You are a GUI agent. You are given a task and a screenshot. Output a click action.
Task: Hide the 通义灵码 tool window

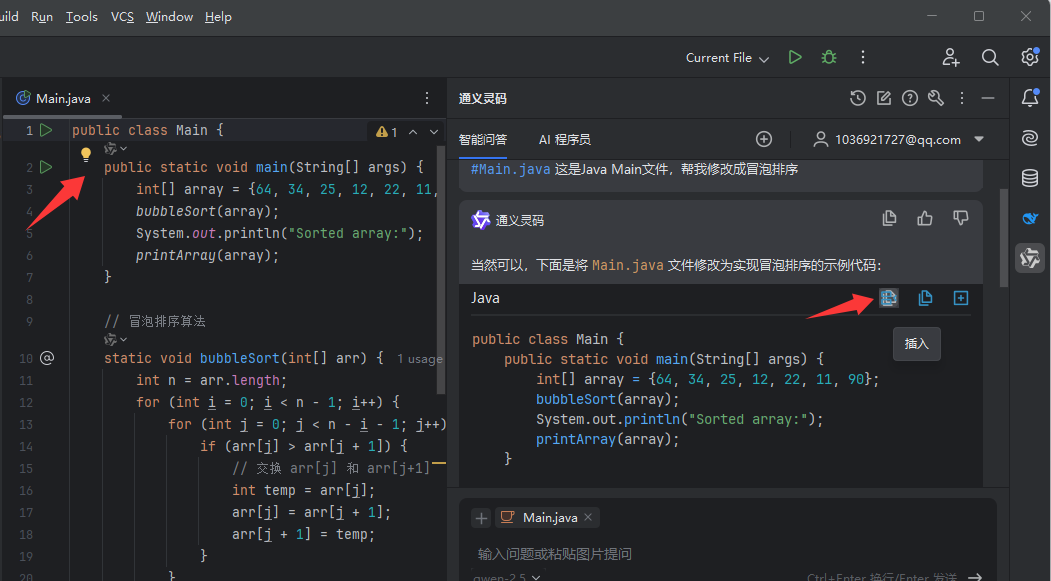[x=987, y=98]
